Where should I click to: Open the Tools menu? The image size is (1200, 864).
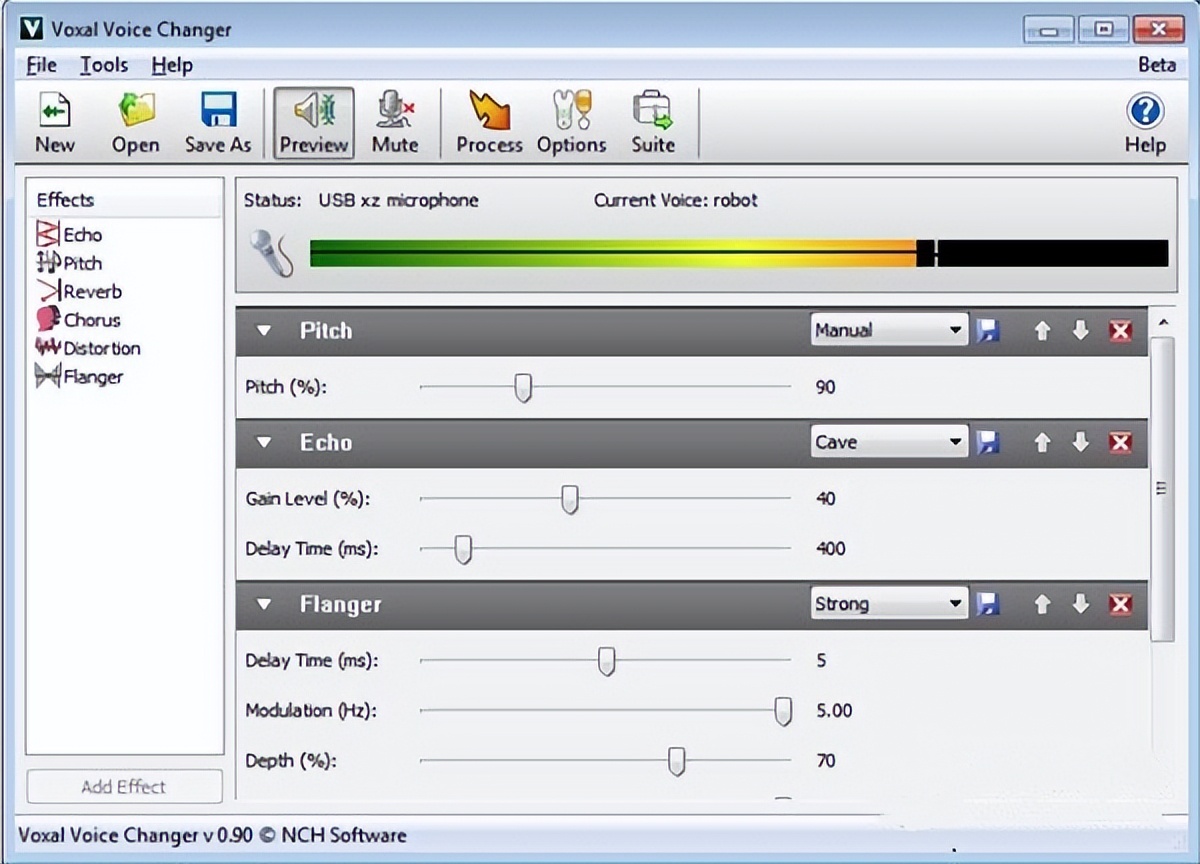click(x=103, y=65)
